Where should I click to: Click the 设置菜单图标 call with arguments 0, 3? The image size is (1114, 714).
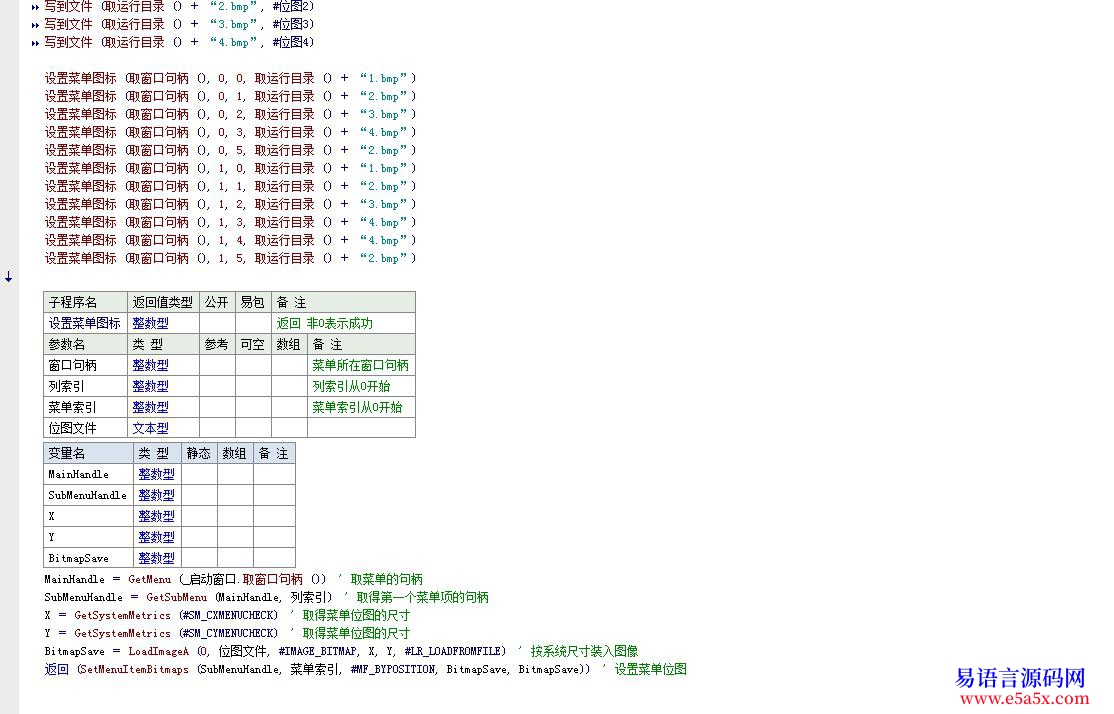(x=230, y=132)
